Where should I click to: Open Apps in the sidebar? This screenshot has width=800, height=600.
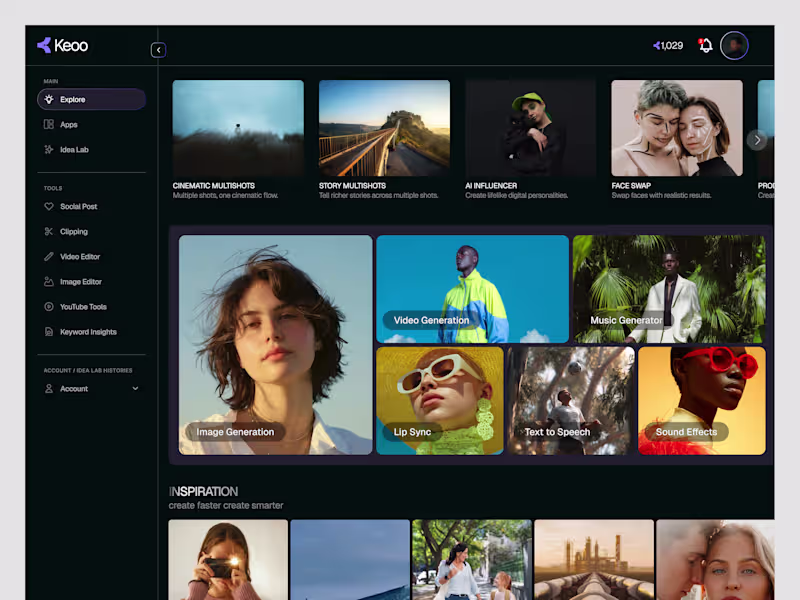point(91,124)
